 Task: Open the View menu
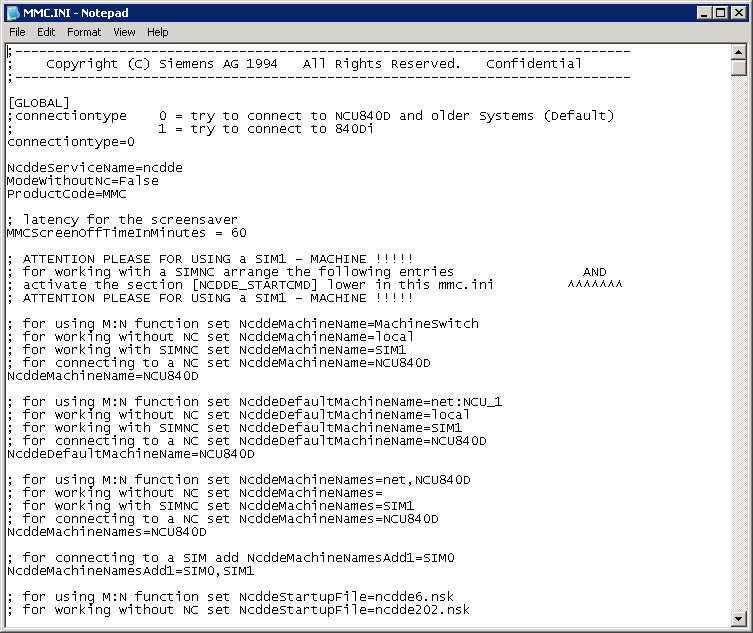(124, 32)
